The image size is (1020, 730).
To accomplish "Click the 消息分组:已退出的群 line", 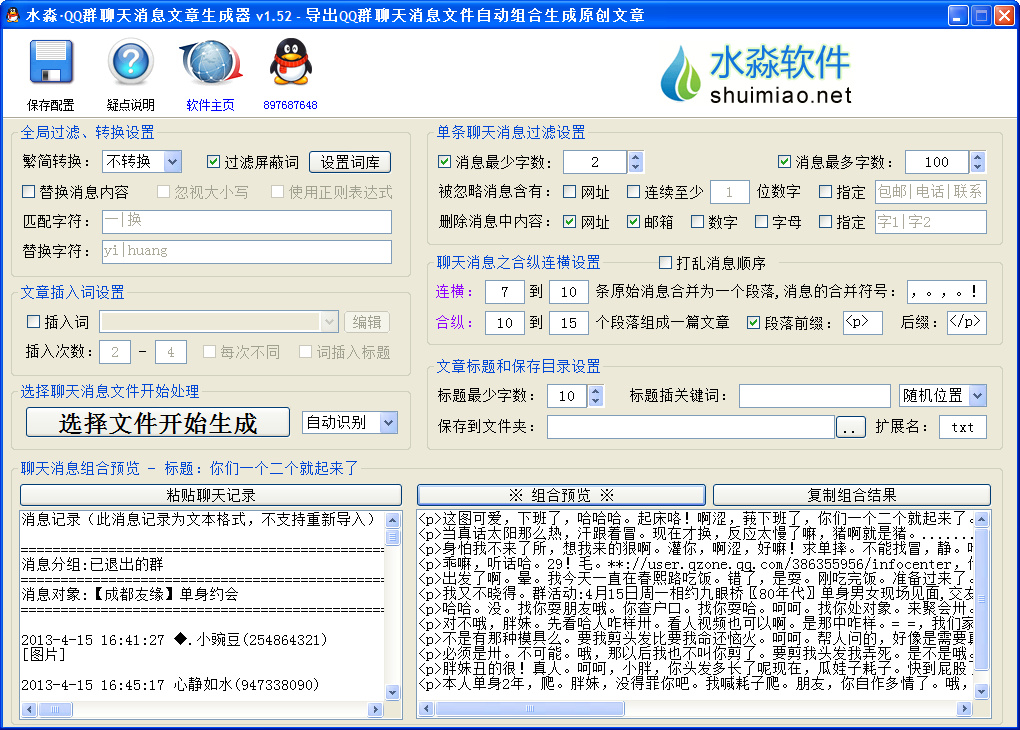I will pyautogui.click(x=92, y=565).
